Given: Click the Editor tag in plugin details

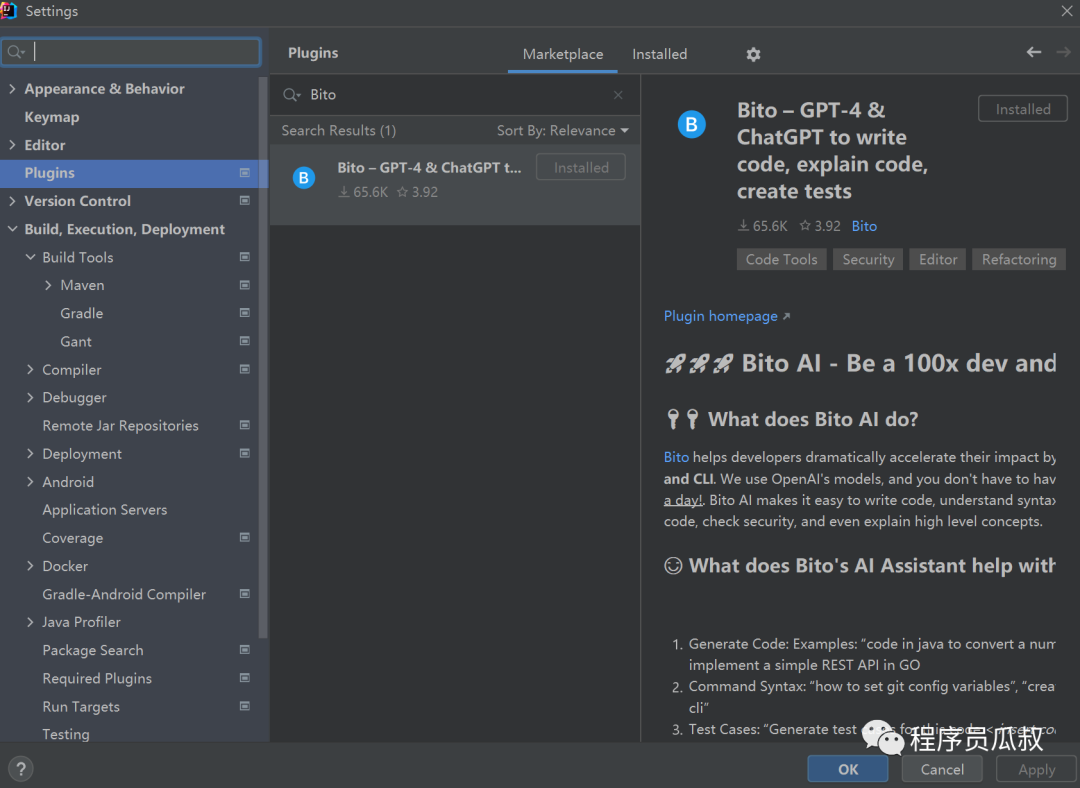Looking at the screenshot, I should (x=937, y=260).
